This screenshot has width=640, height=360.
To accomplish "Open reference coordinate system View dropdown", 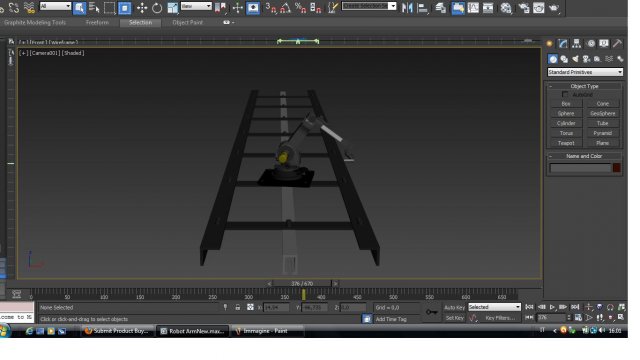I will [196, 6].
